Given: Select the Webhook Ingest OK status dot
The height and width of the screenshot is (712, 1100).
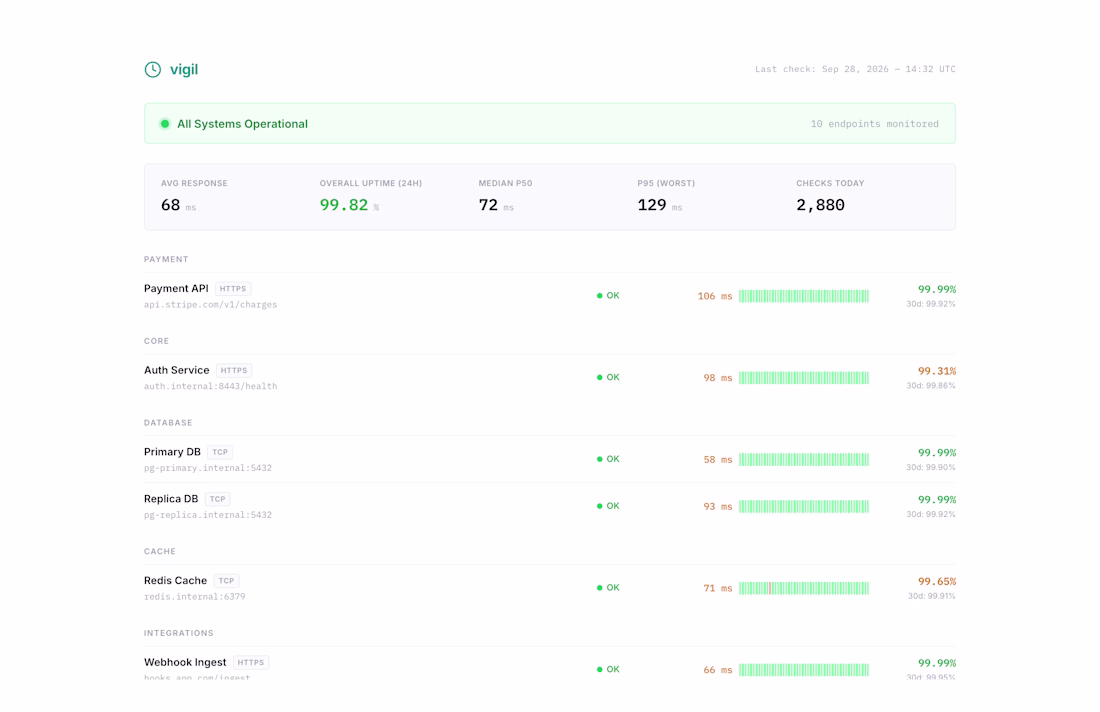Looking at the screenshot, I should pyautogui.click(x=599, y=670).
